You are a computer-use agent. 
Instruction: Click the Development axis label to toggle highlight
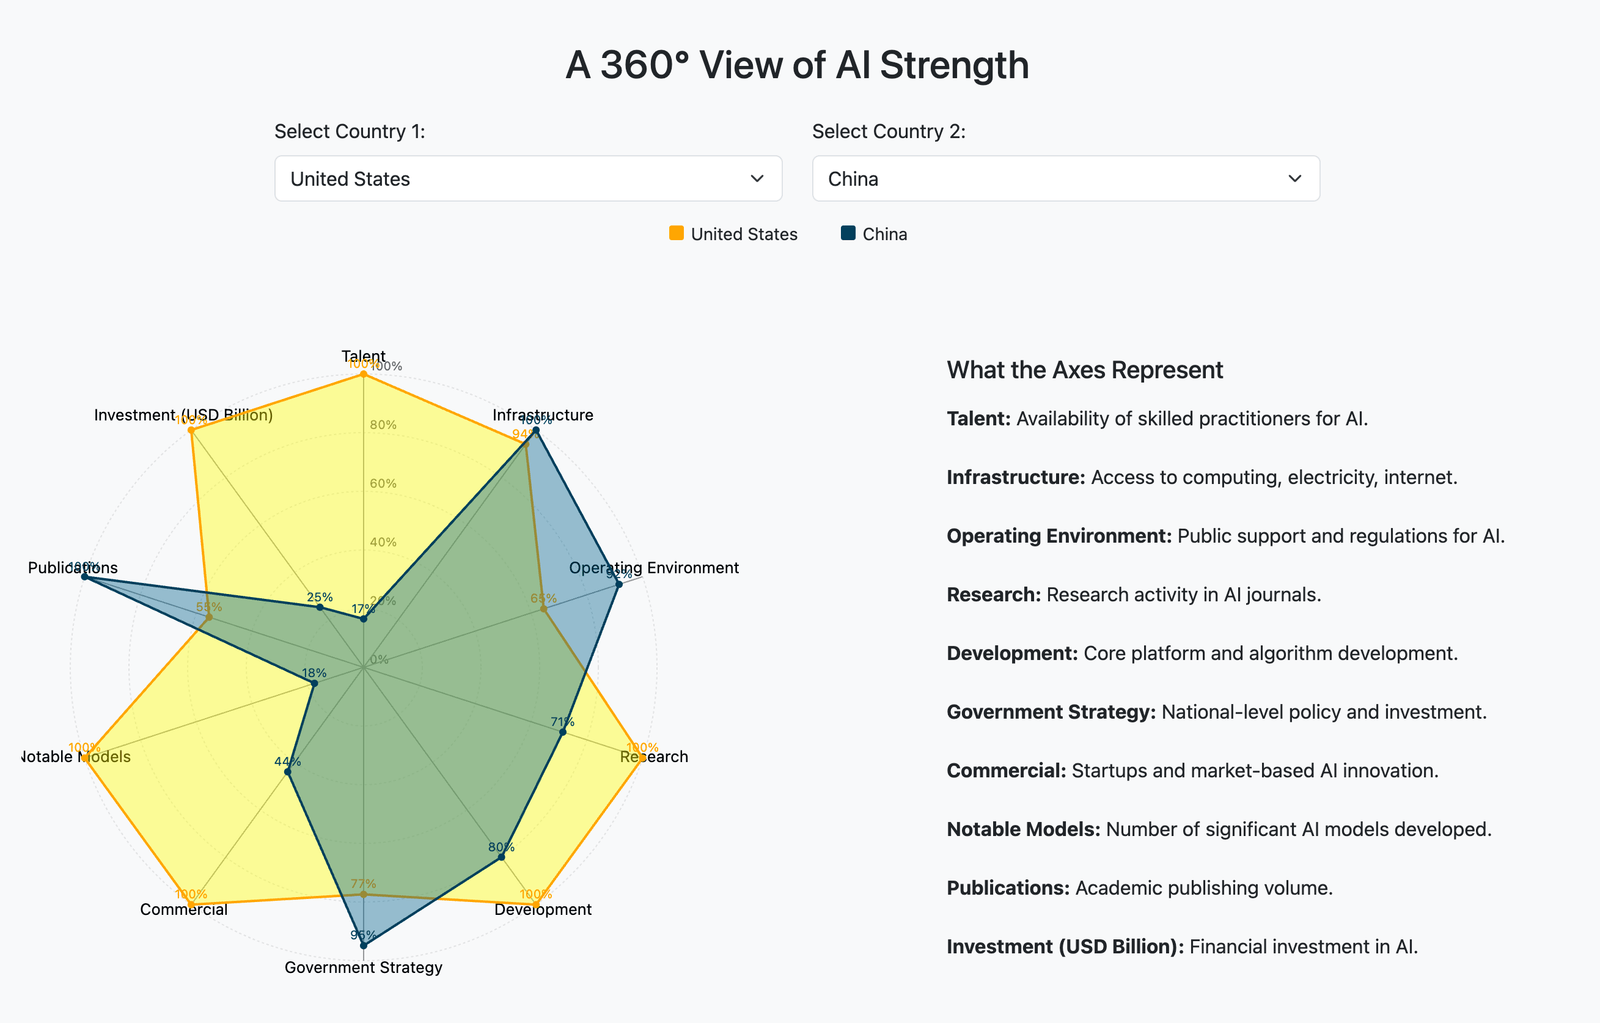tap(542, 909)
